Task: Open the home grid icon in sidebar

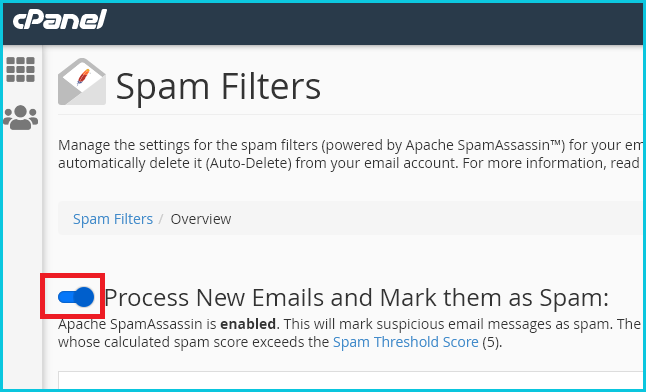Action: [20, 70]
